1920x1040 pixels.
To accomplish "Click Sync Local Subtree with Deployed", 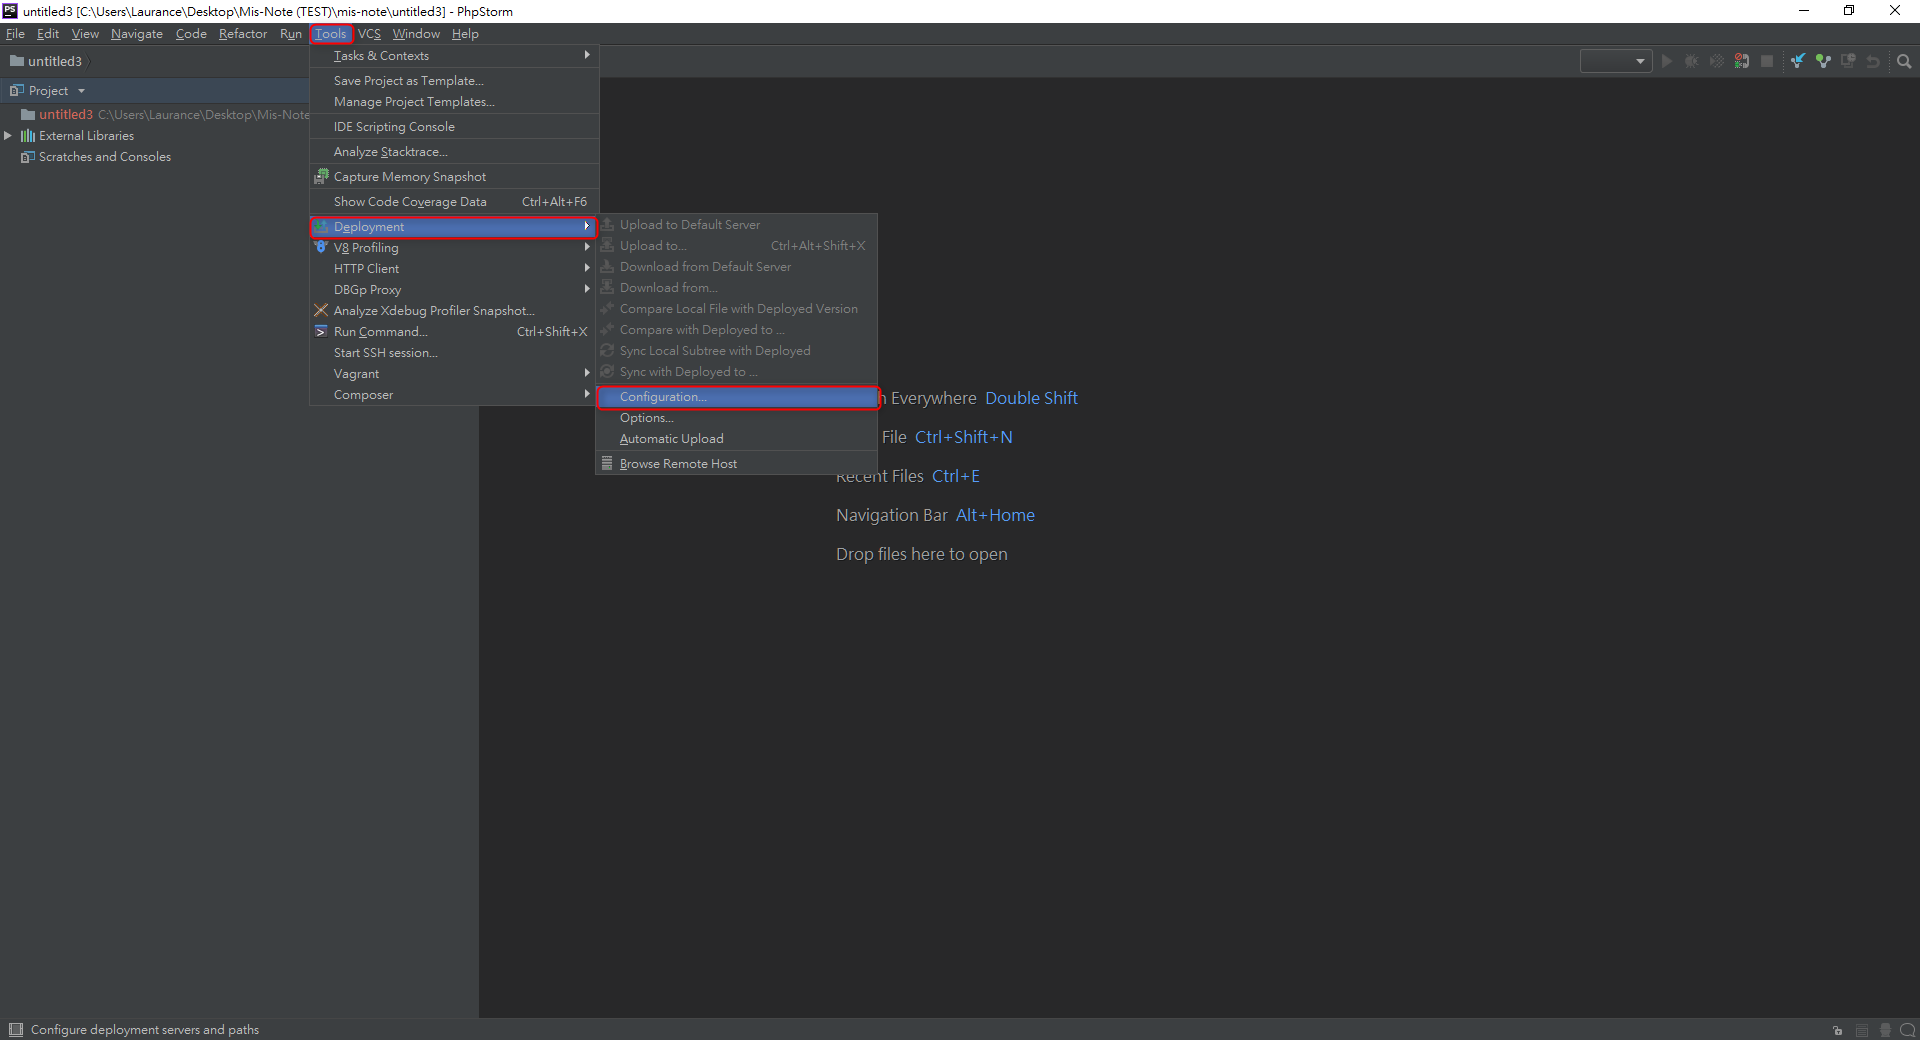I will [x=737, y=351].
